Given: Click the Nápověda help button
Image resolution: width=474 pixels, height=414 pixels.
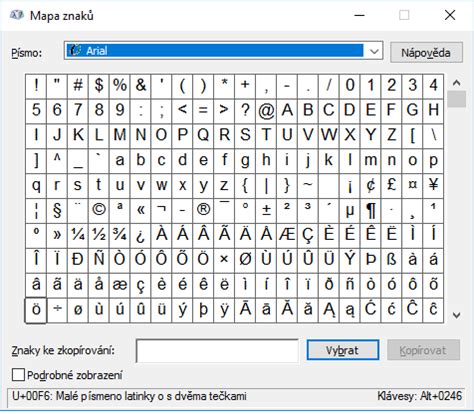Looking at the screenshot, I should 426,52.
